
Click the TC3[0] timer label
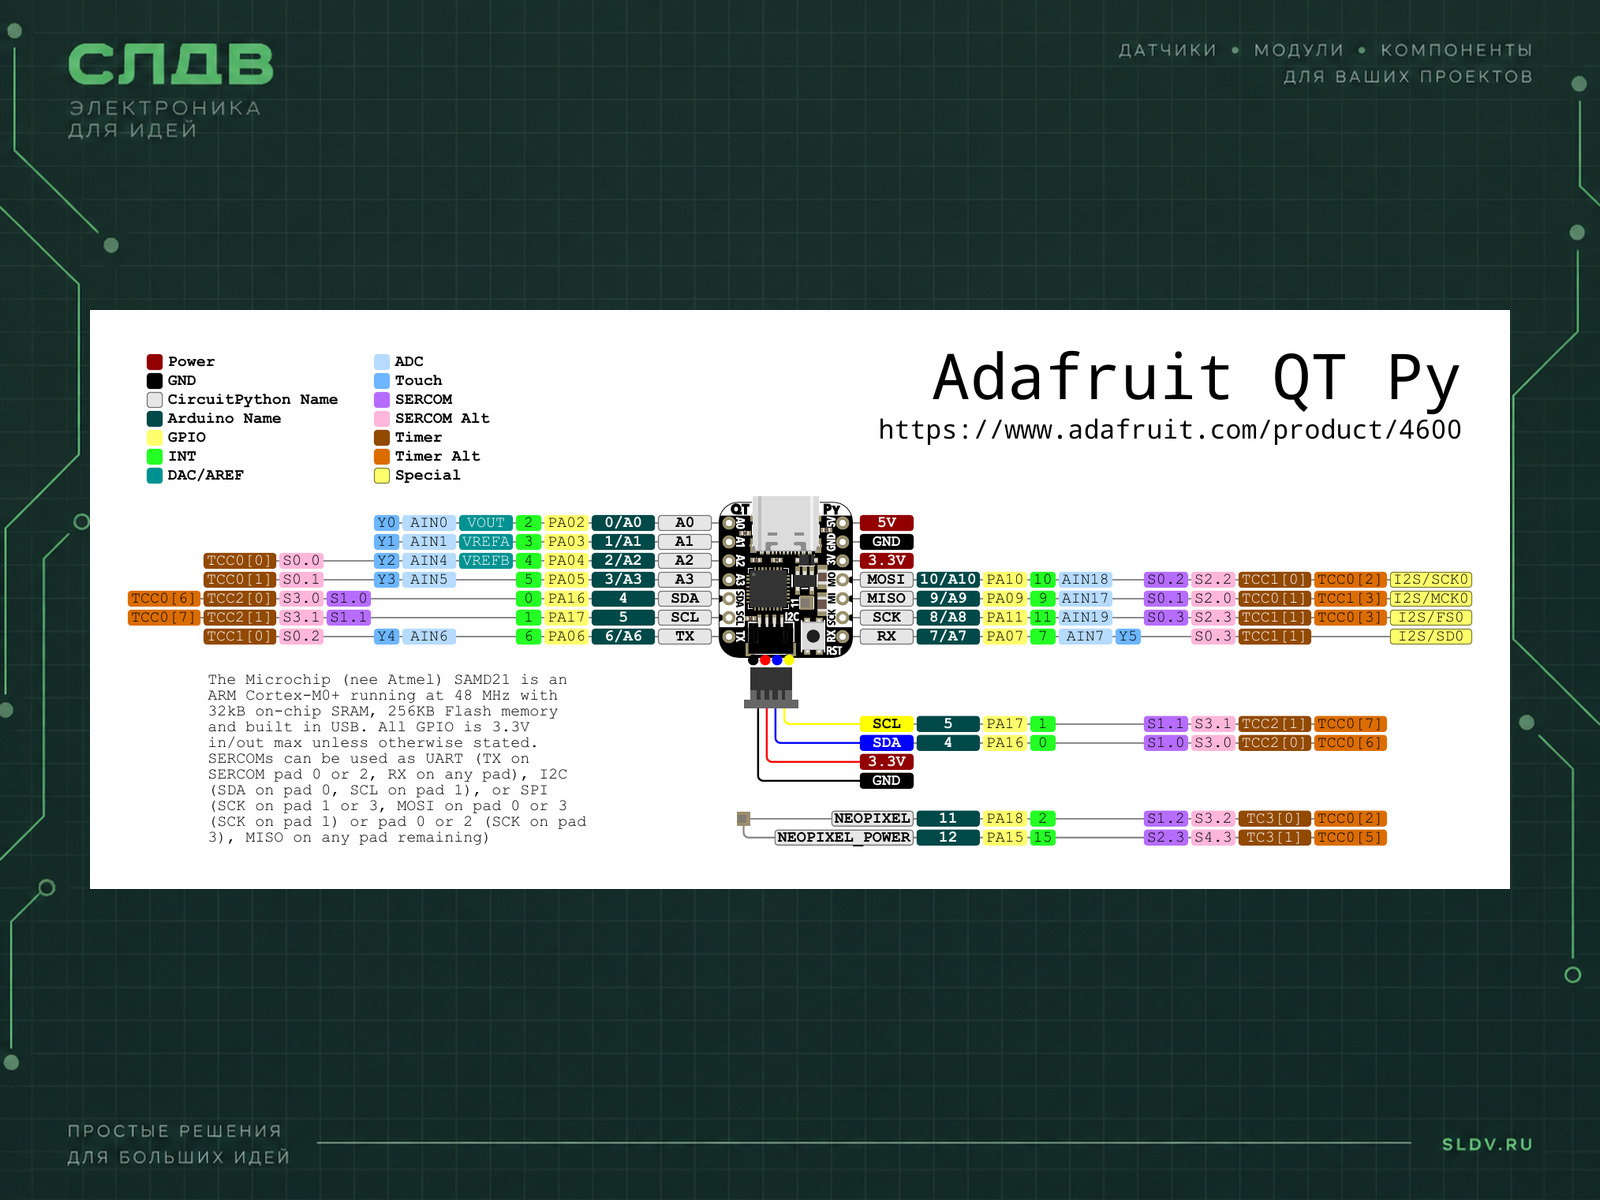[1274, 819]
